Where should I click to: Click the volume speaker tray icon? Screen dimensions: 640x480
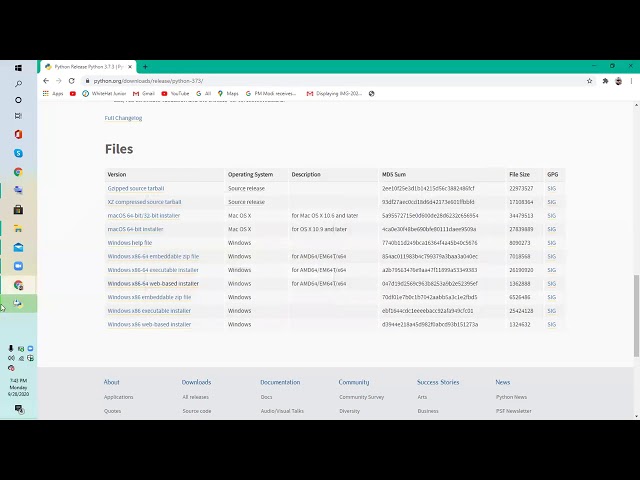[11, 358]
